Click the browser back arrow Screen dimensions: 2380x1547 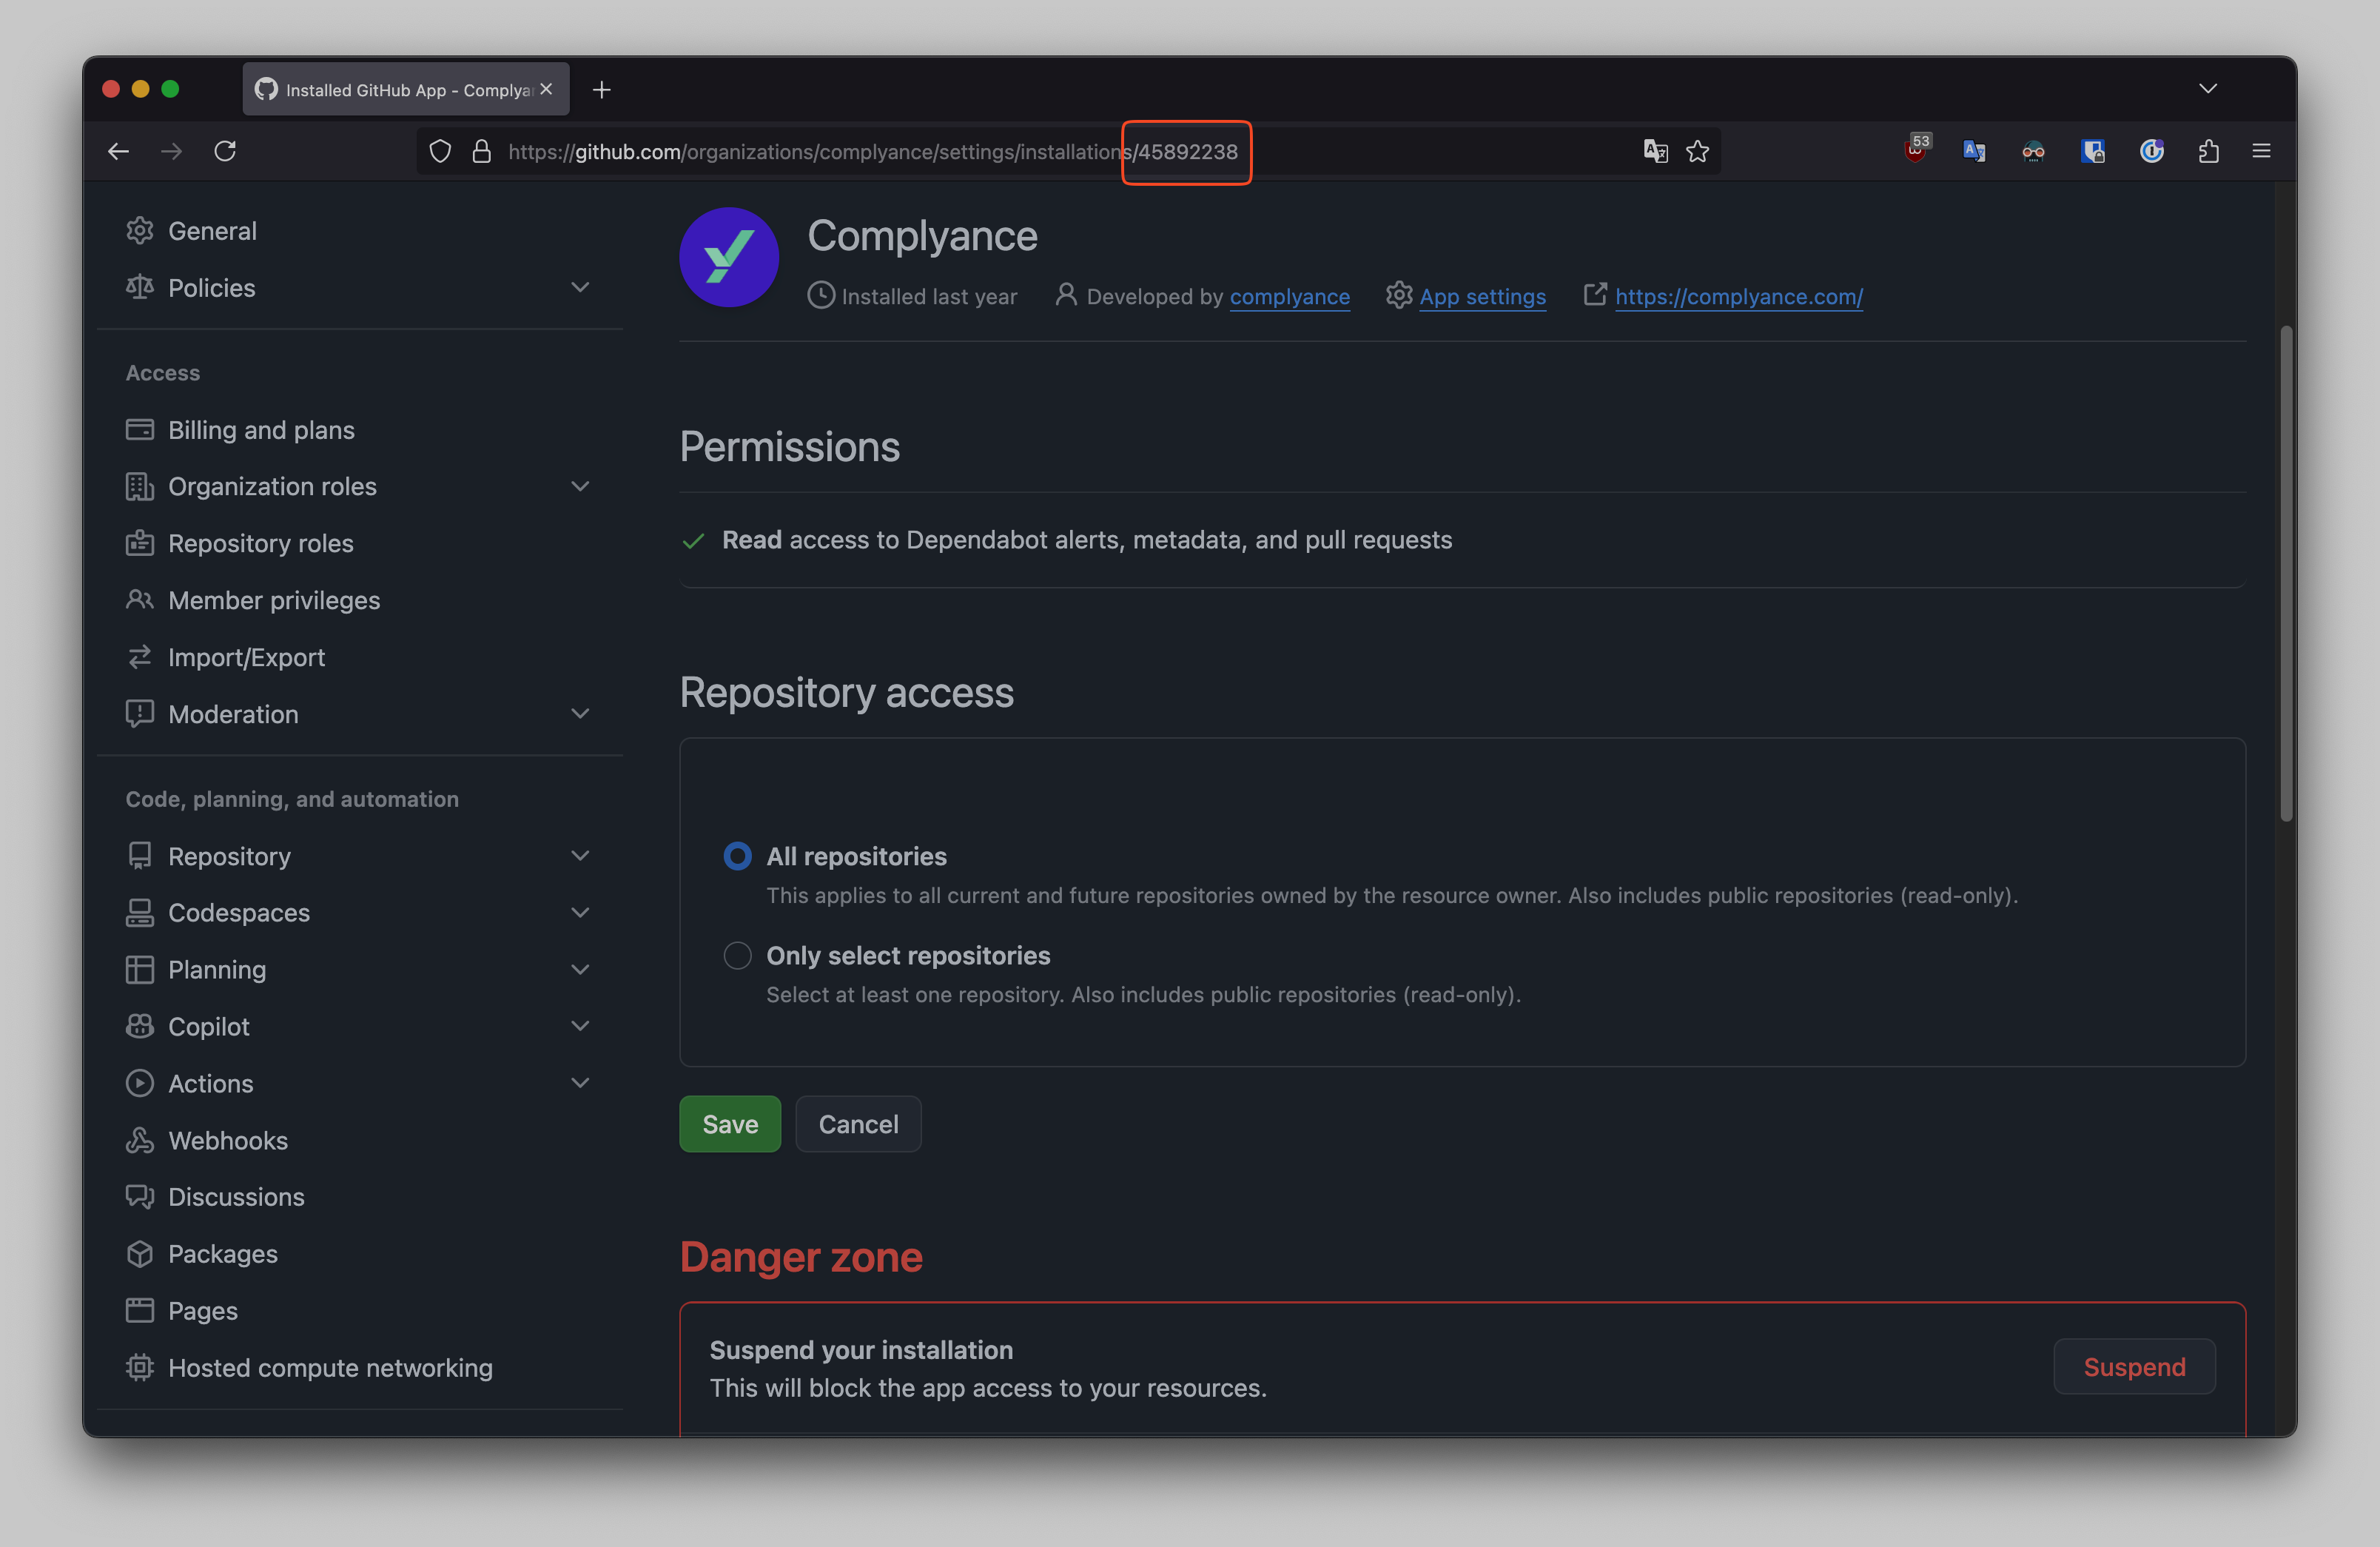coord(118,151)
